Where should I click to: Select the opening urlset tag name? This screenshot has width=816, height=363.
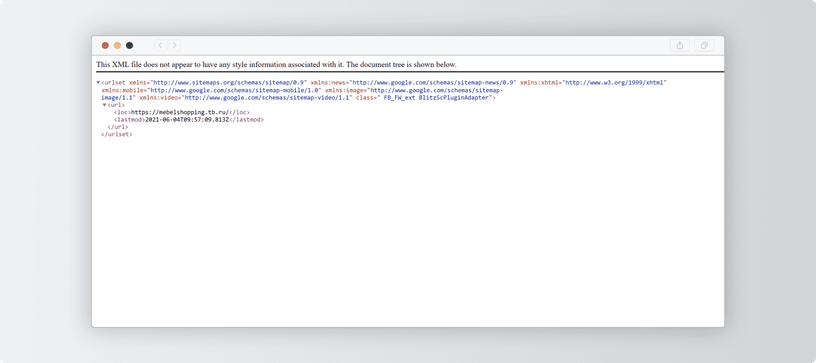click(x=113, y=83)
